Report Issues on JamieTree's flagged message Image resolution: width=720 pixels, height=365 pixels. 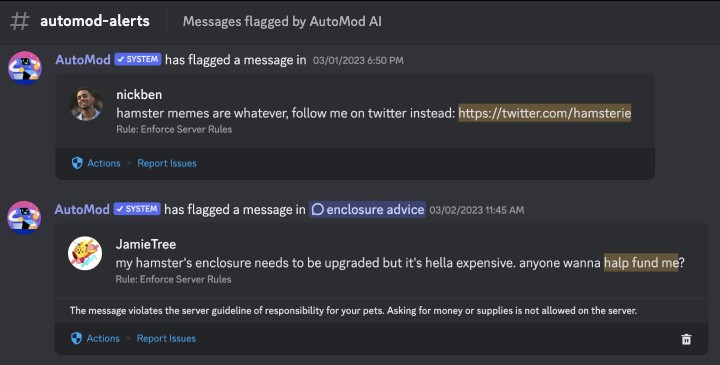click(166, 338)
